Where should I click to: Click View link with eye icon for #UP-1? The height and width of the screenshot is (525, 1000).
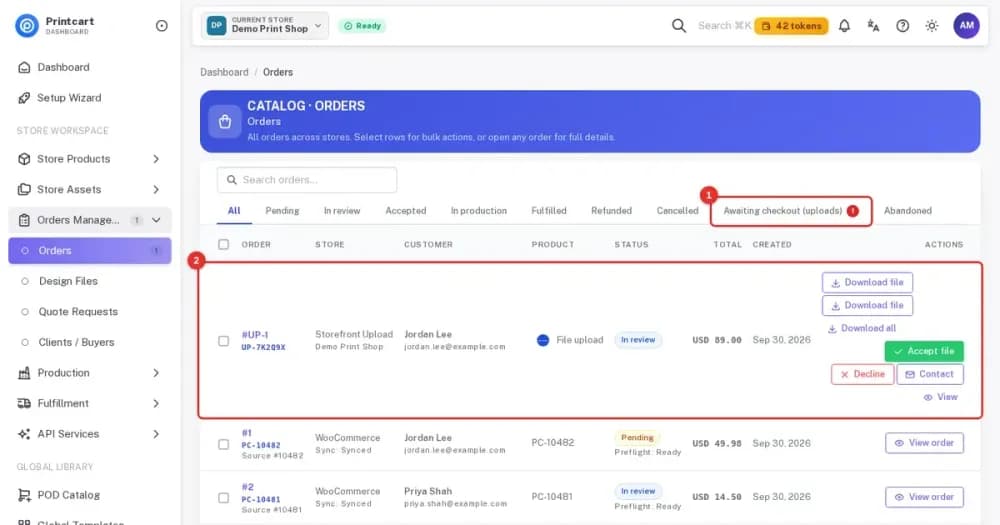941,397
